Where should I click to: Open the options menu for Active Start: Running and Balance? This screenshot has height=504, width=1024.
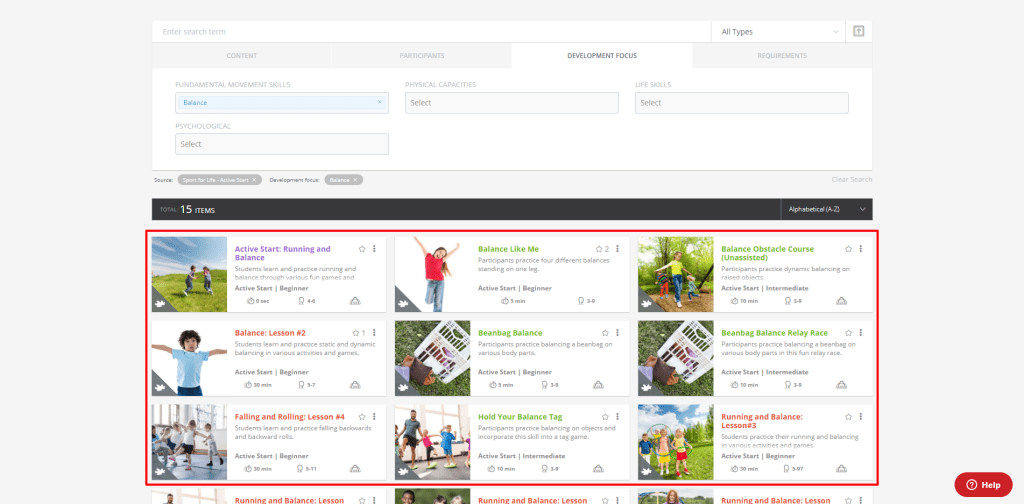click(x=374, y=249)
